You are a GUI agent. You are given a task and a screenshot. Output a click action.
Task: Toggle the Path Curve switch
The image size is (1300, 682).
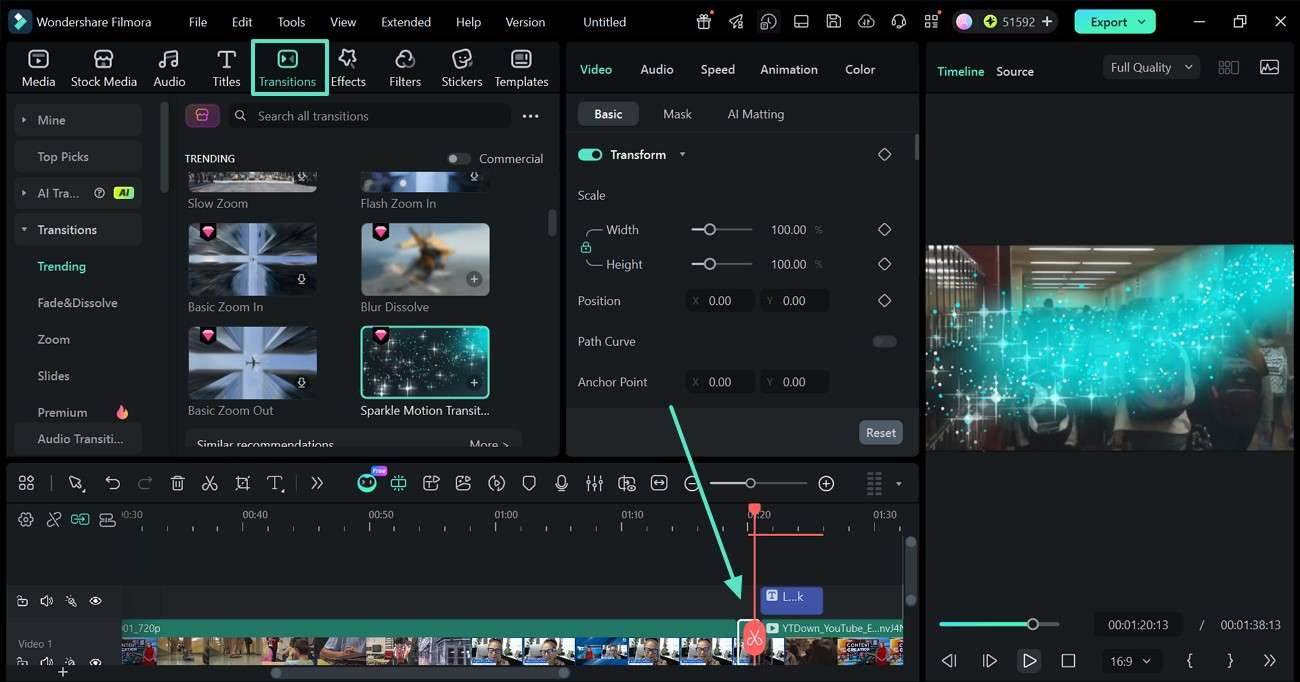tap(884, 341)
